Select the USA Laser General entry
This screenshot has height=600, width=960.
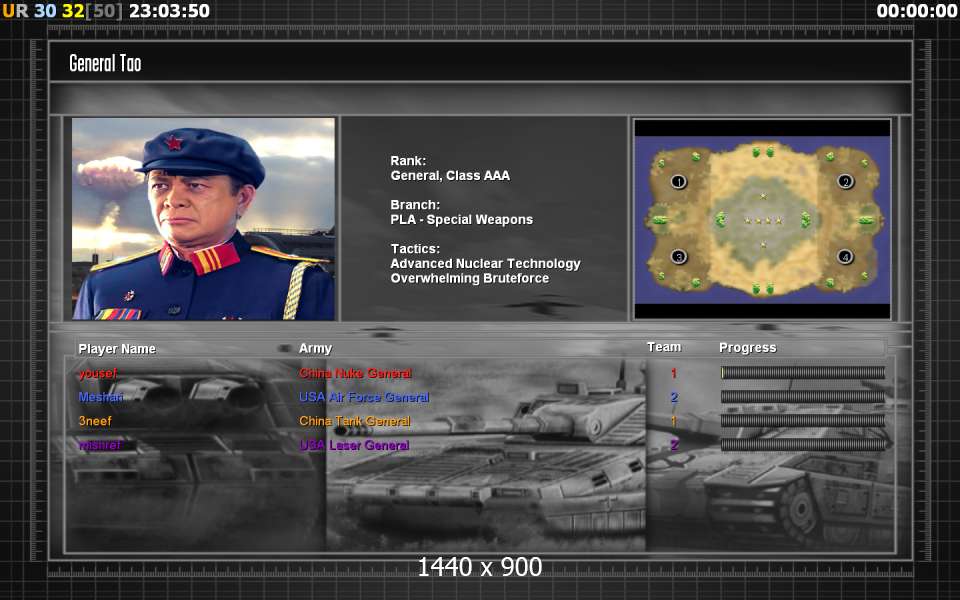(x=354, y=445)
